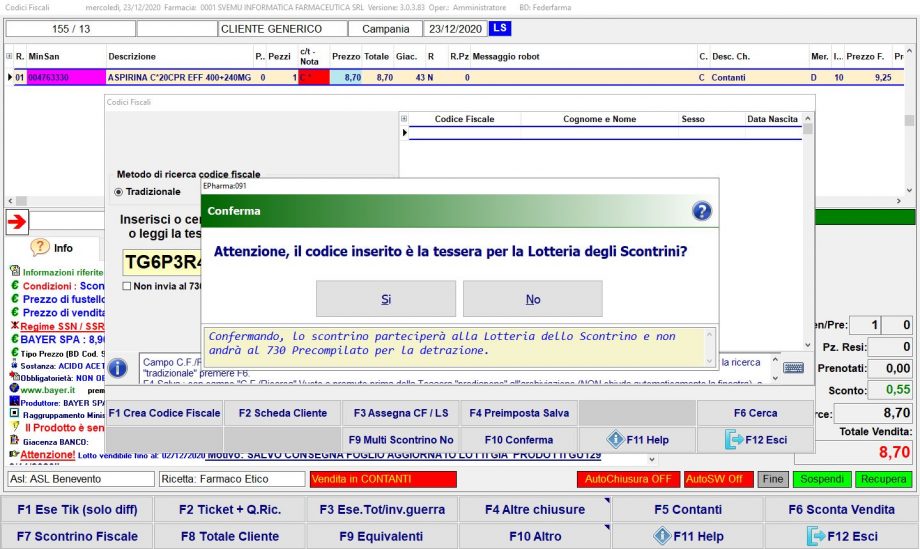Click the red arrow icon
Screen dimensions: 920x549
tap(17, 221)
